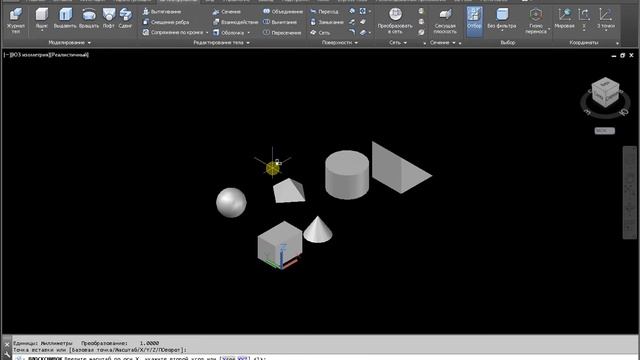
Task: Click the Замыкание surface tool
Action: coord(327,22)
